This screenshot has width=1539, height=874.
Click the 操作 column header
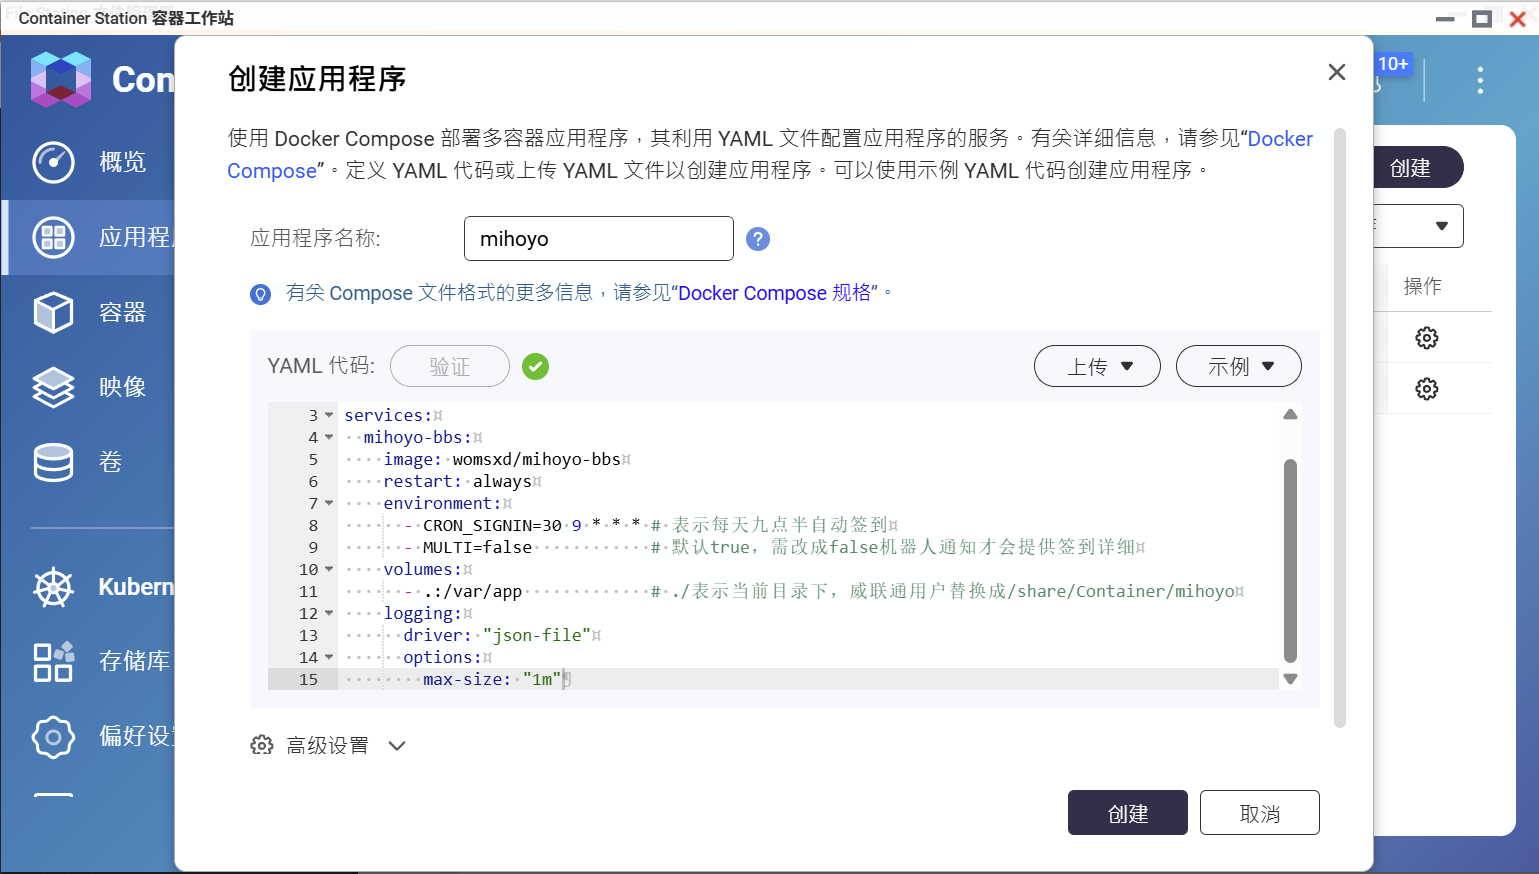point(1422,286)
